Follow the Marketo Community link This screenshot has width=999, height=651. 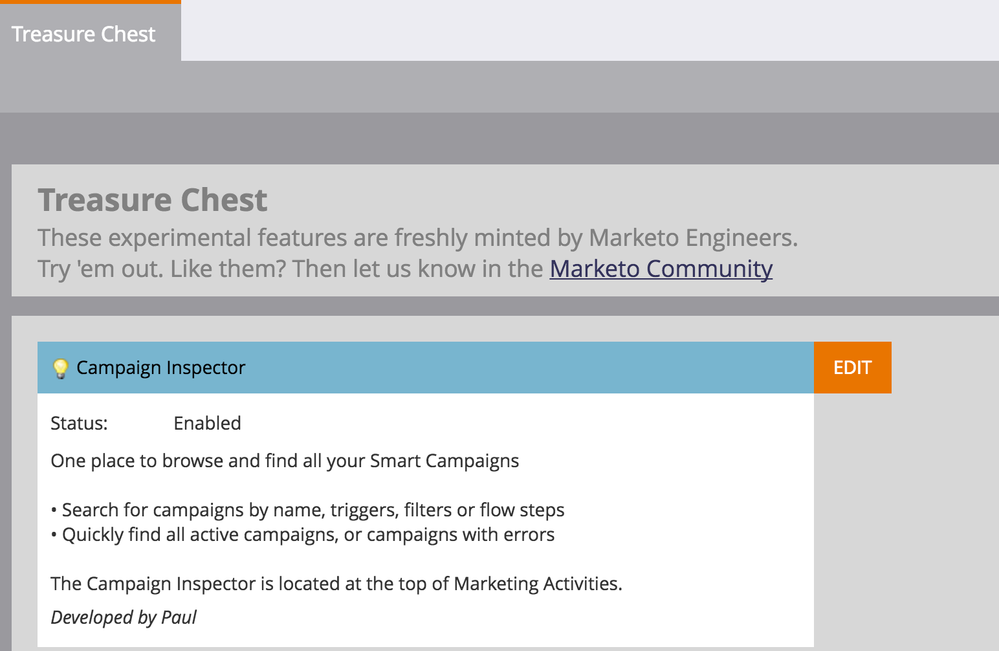[661, 269]
